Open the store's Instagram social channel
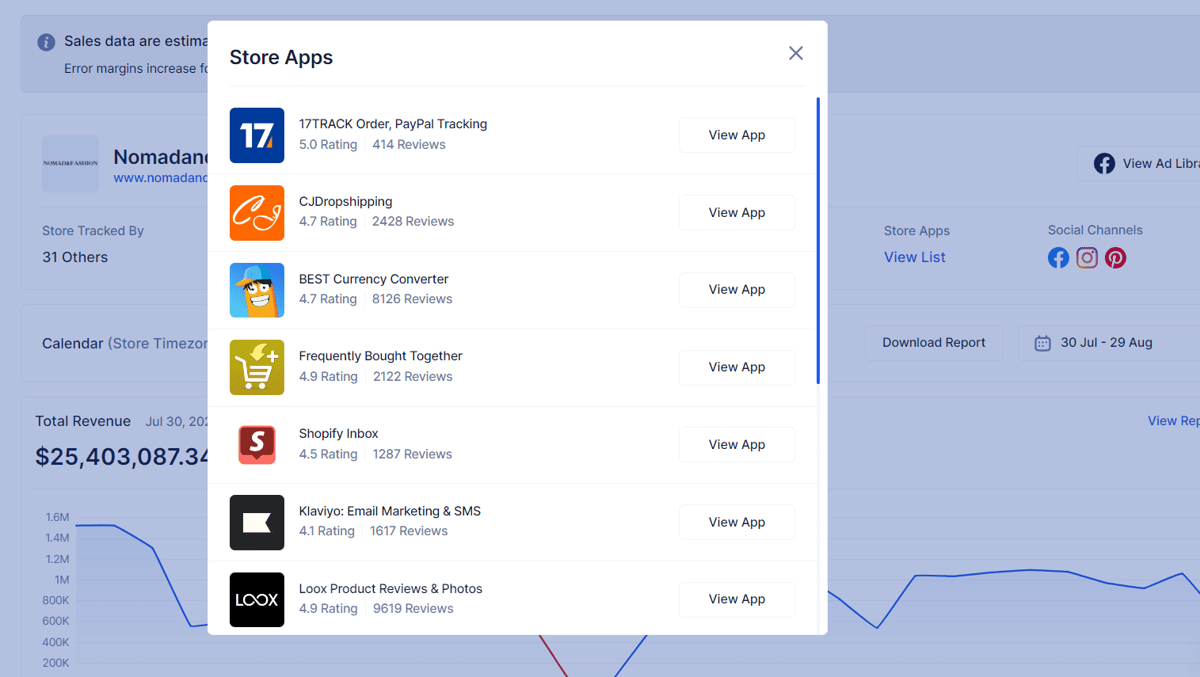Viewport: 1200px width, 677px height. click(x=1087, y=258)
